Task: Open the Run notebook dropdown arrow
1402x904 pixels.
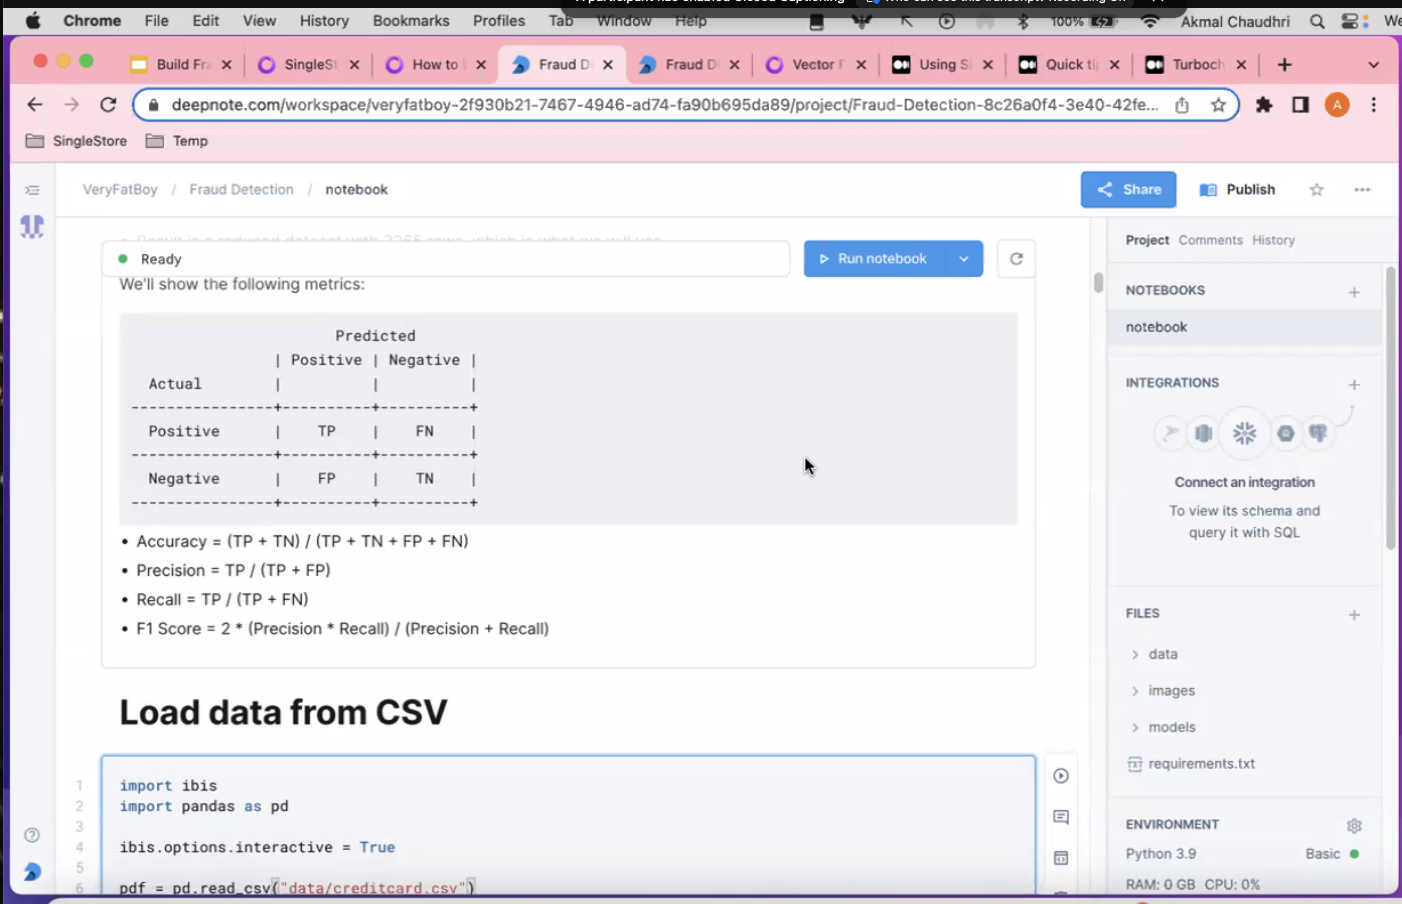Action: click(x=964, y=259)
